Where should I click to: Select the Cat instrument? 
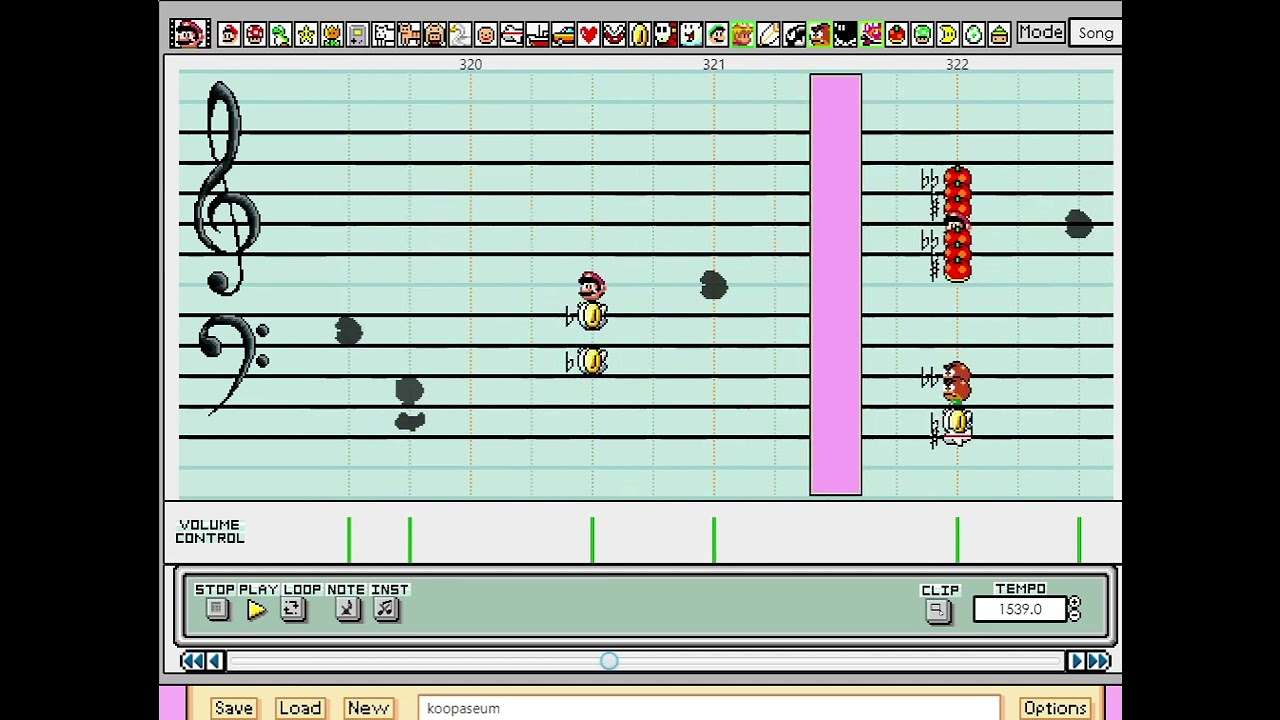[x=408, y=35]
